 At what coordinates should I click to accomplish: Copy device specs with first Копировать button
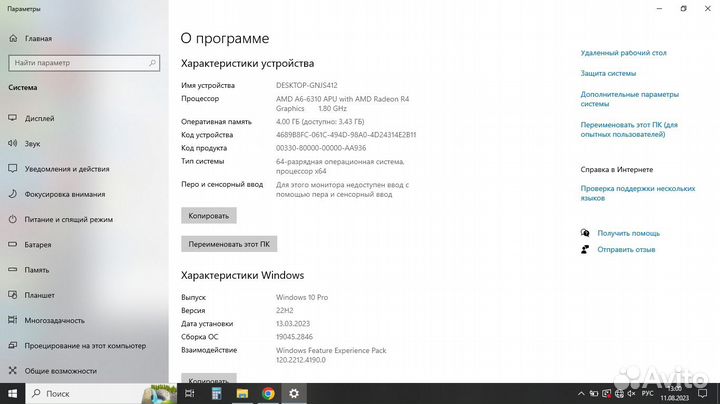pyautogui.click(x=208, y=216)
